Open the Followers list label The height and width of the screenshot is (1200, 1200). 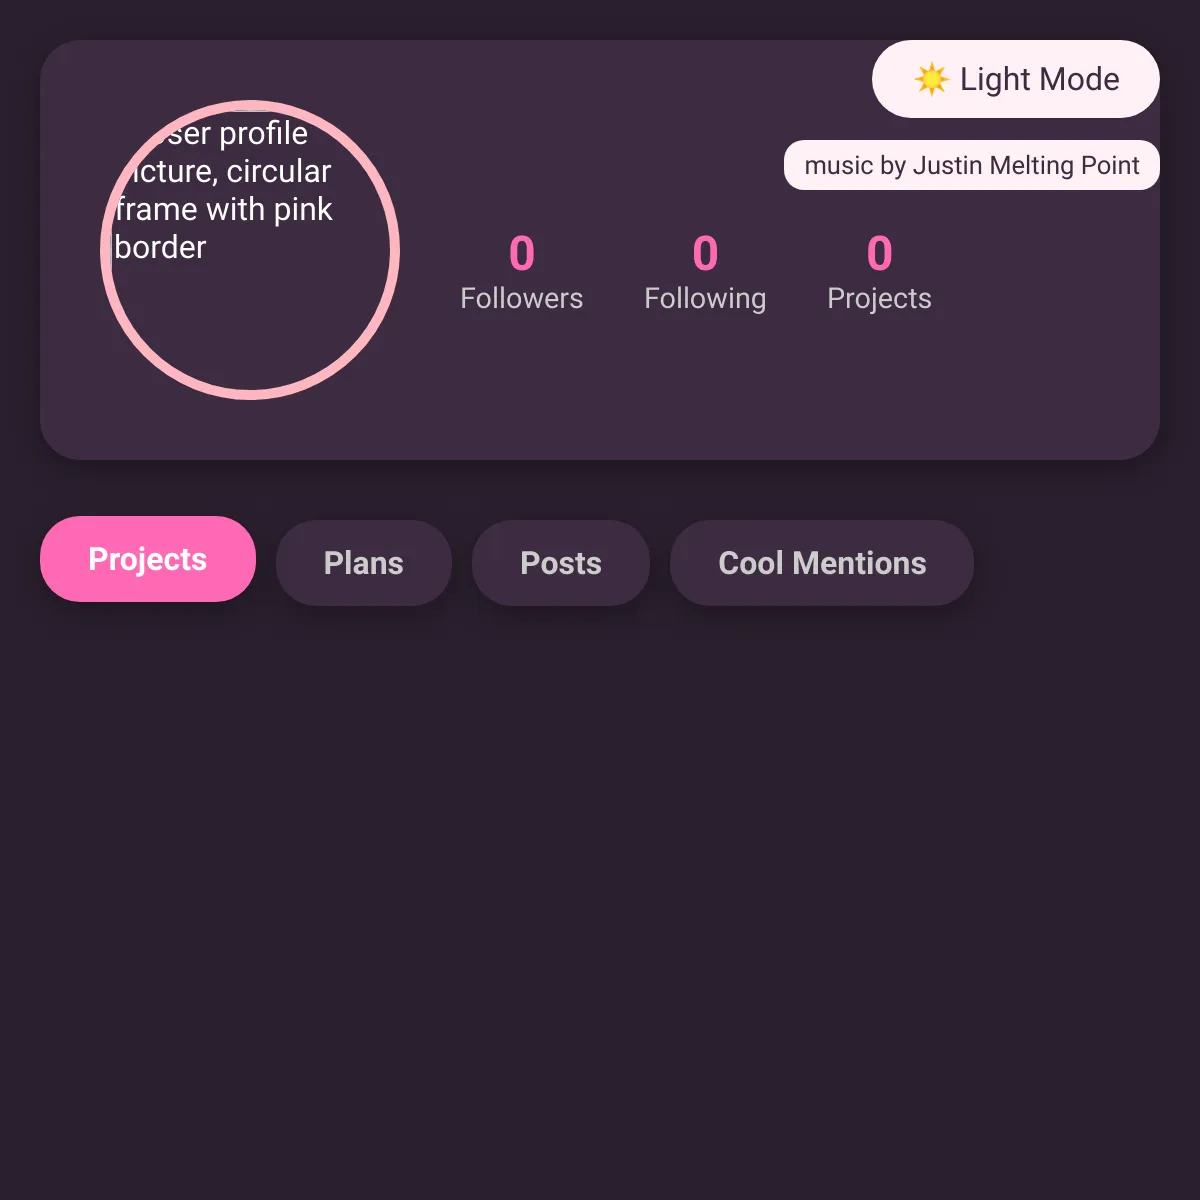522,298
